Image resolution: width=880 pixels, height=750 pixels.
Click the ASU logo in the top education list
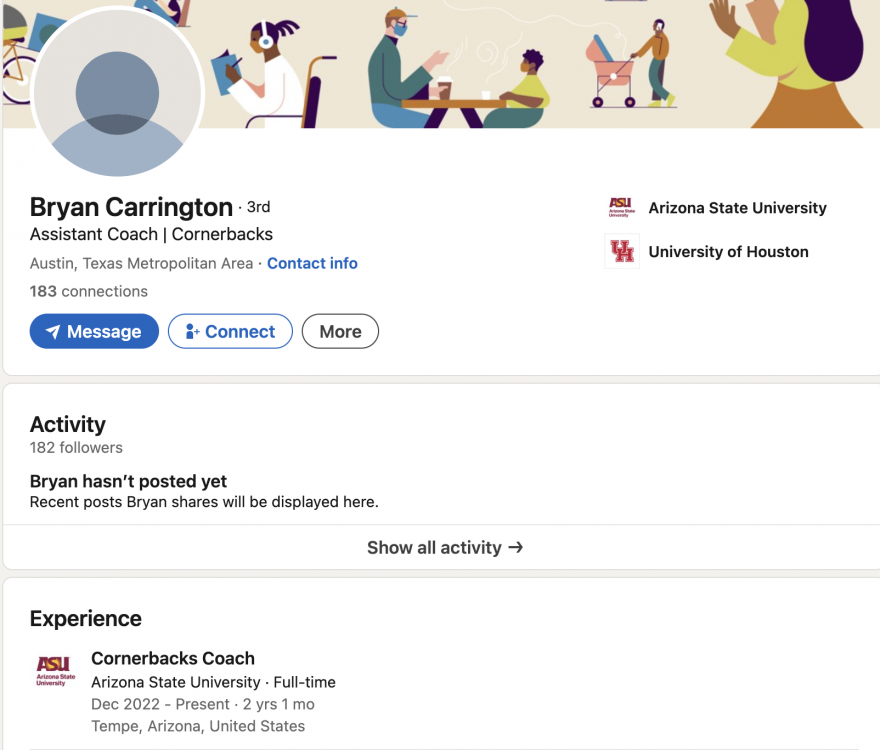(622, 208)
